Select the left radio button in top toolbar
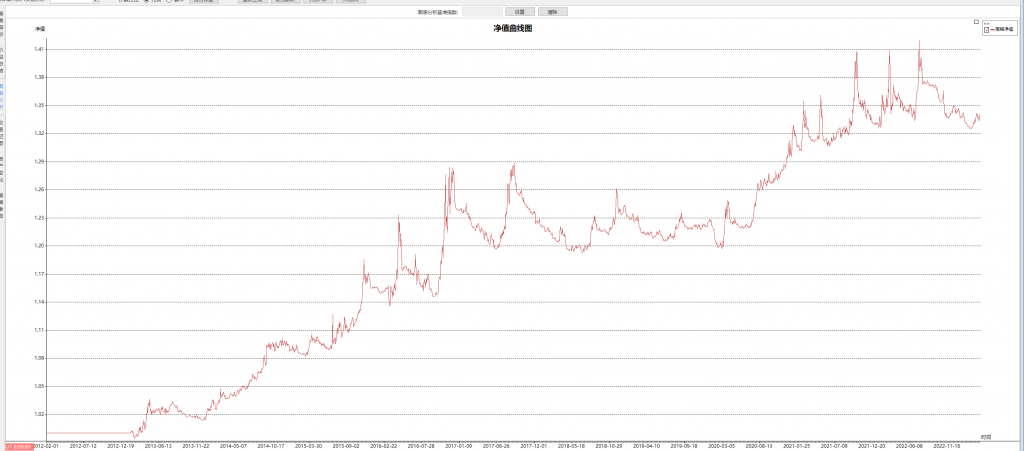Image resolution: width=1024 pixels, height=451 pixels. coord(146,1)
